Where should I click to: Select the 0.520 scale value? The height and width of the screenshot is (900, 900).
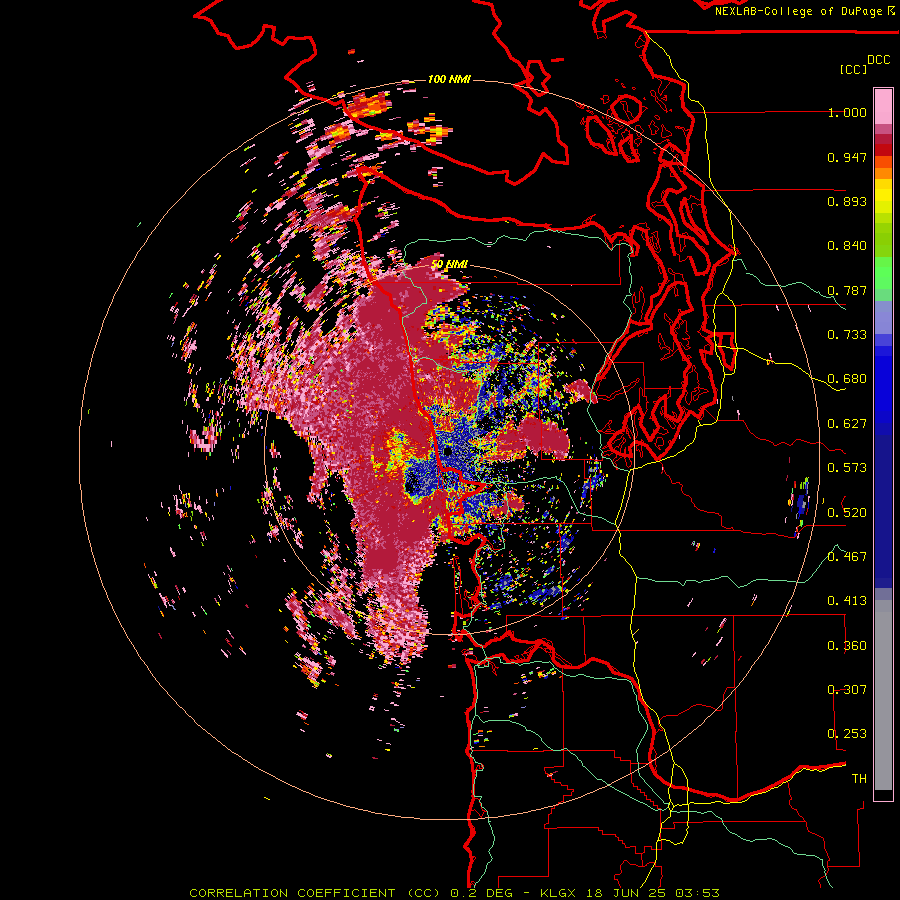(847, 513)
